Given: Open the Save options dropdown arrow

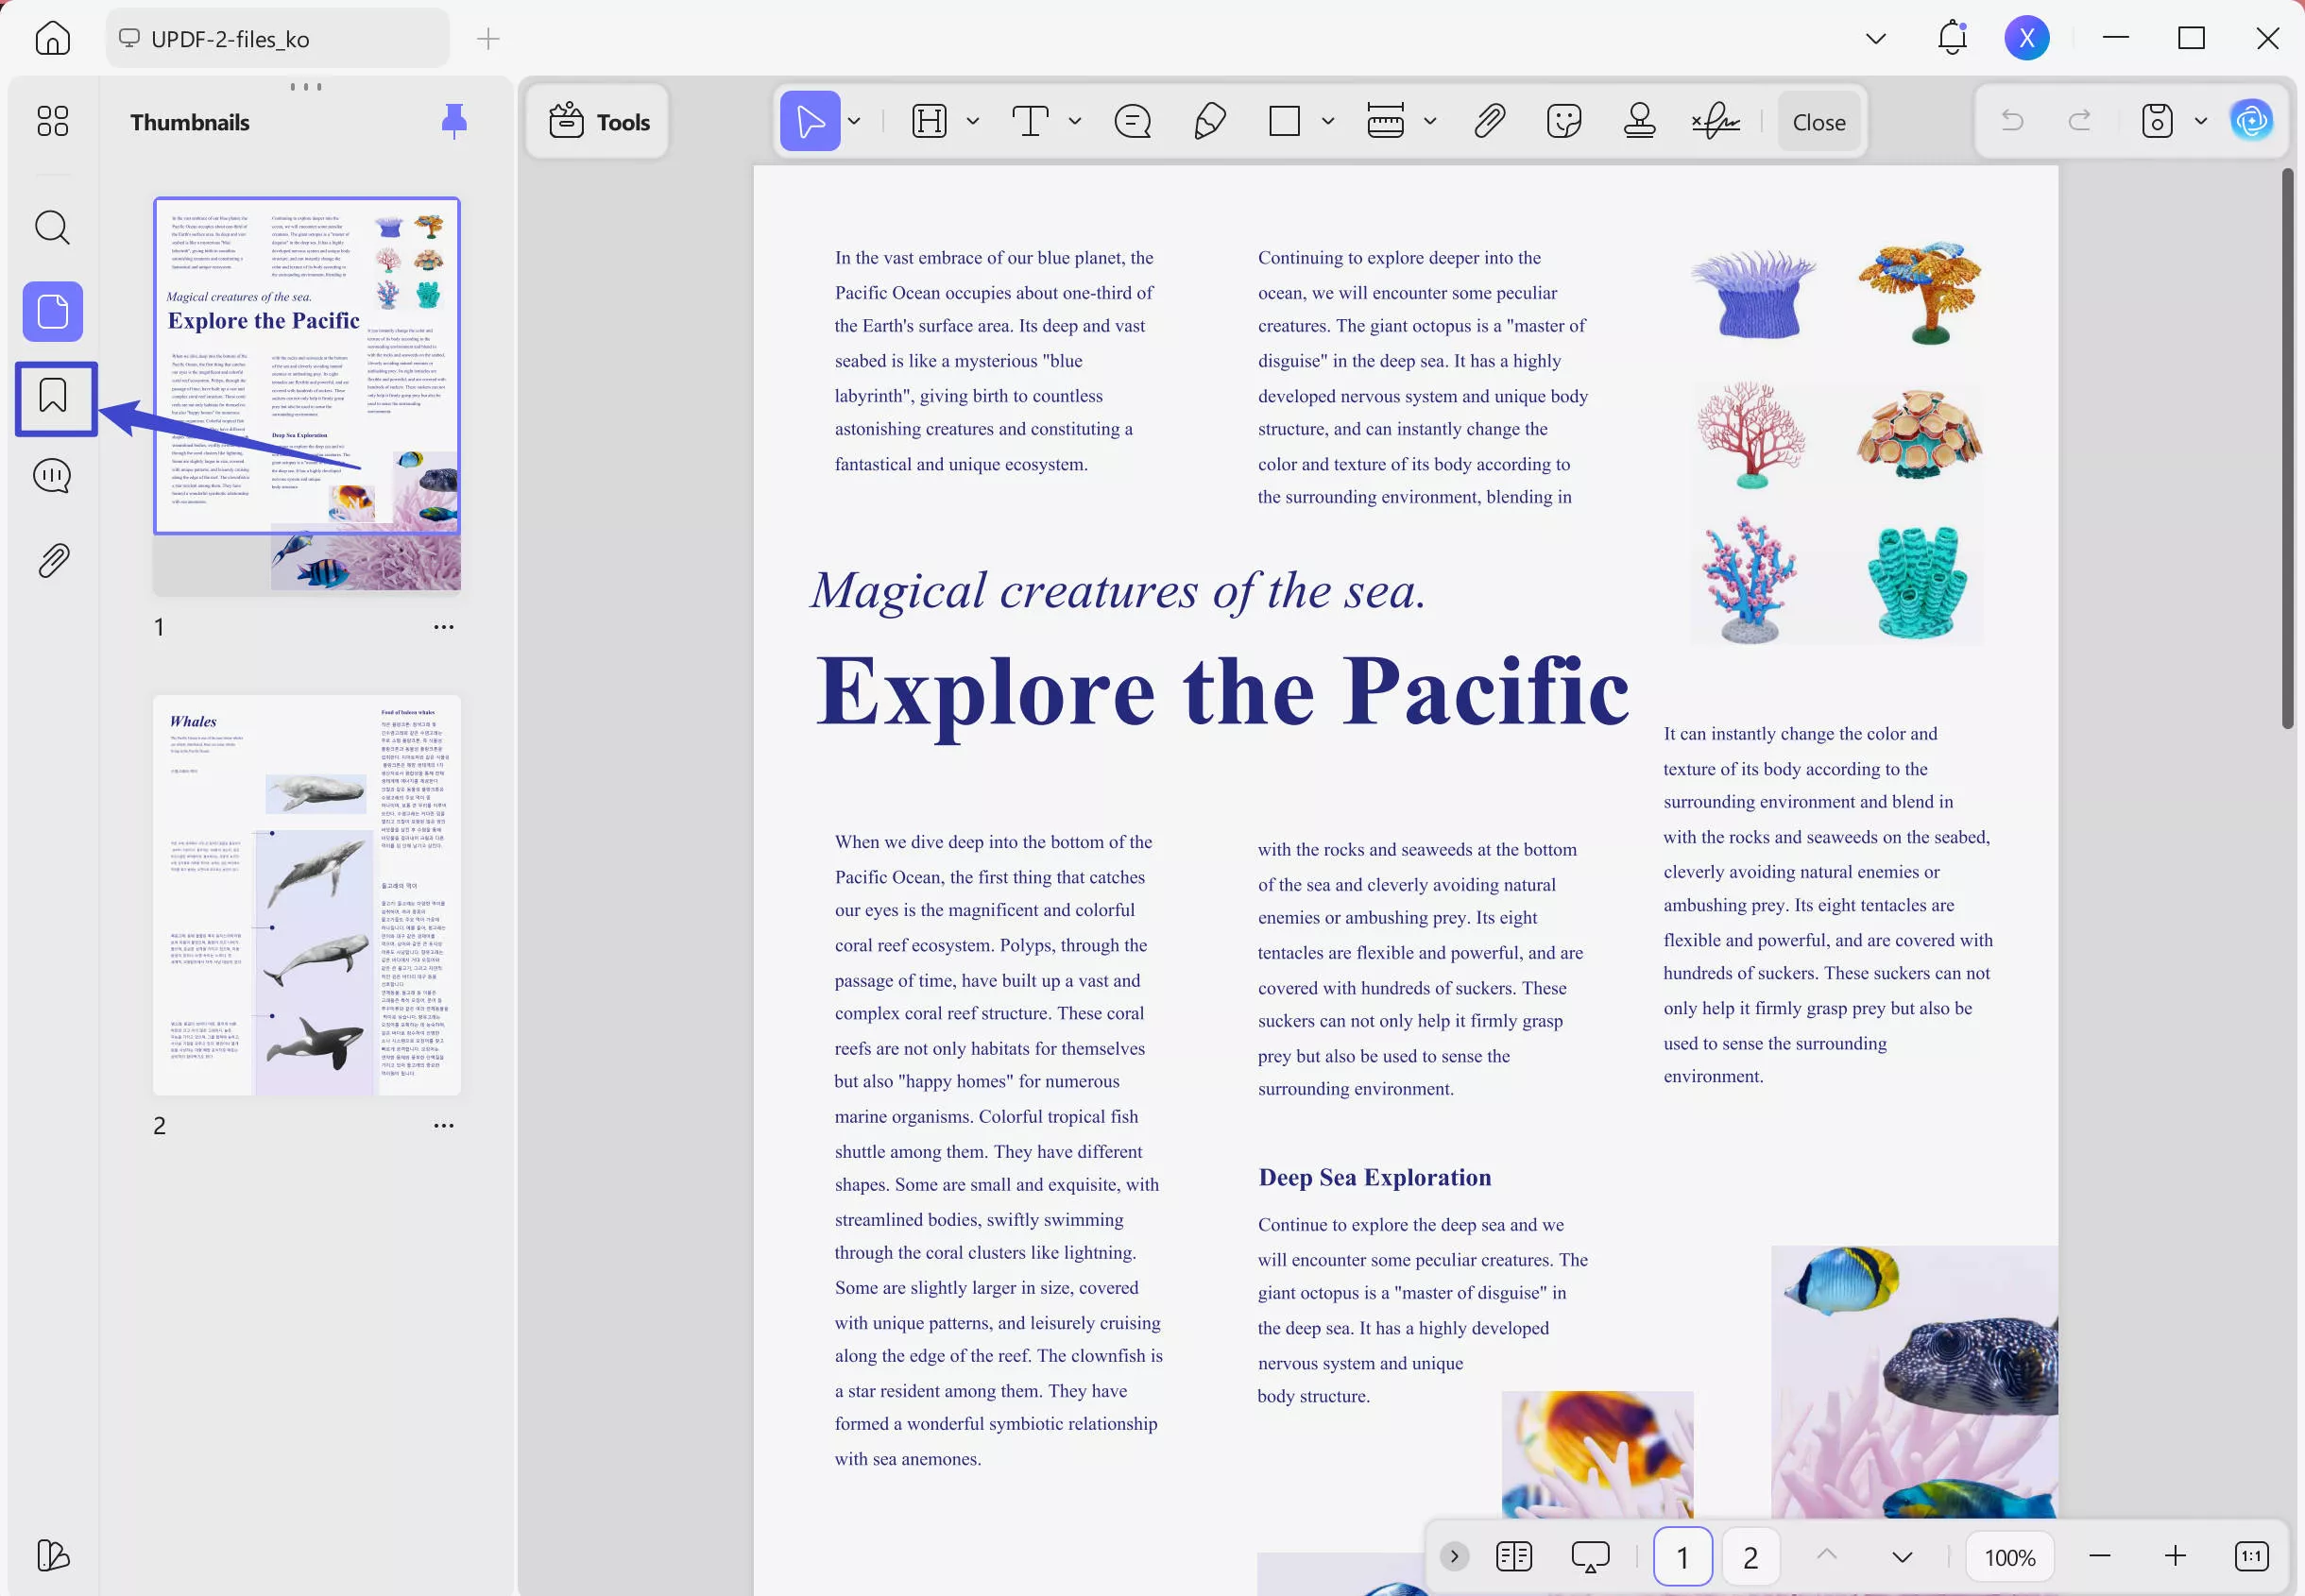Looking at the screenshot, I should point(2201,122).
